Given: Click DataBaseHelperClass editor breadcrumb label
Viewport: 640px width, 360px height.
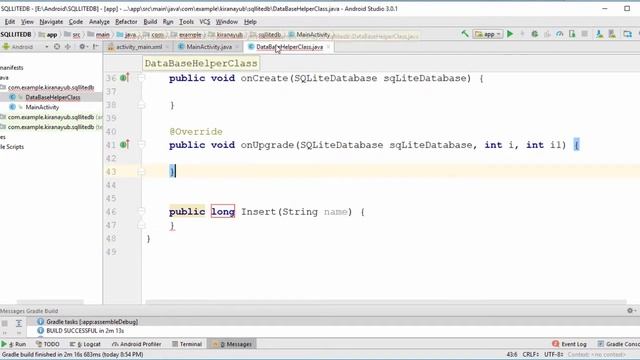Looking at the screenshot, I should [x=201, y=63].
